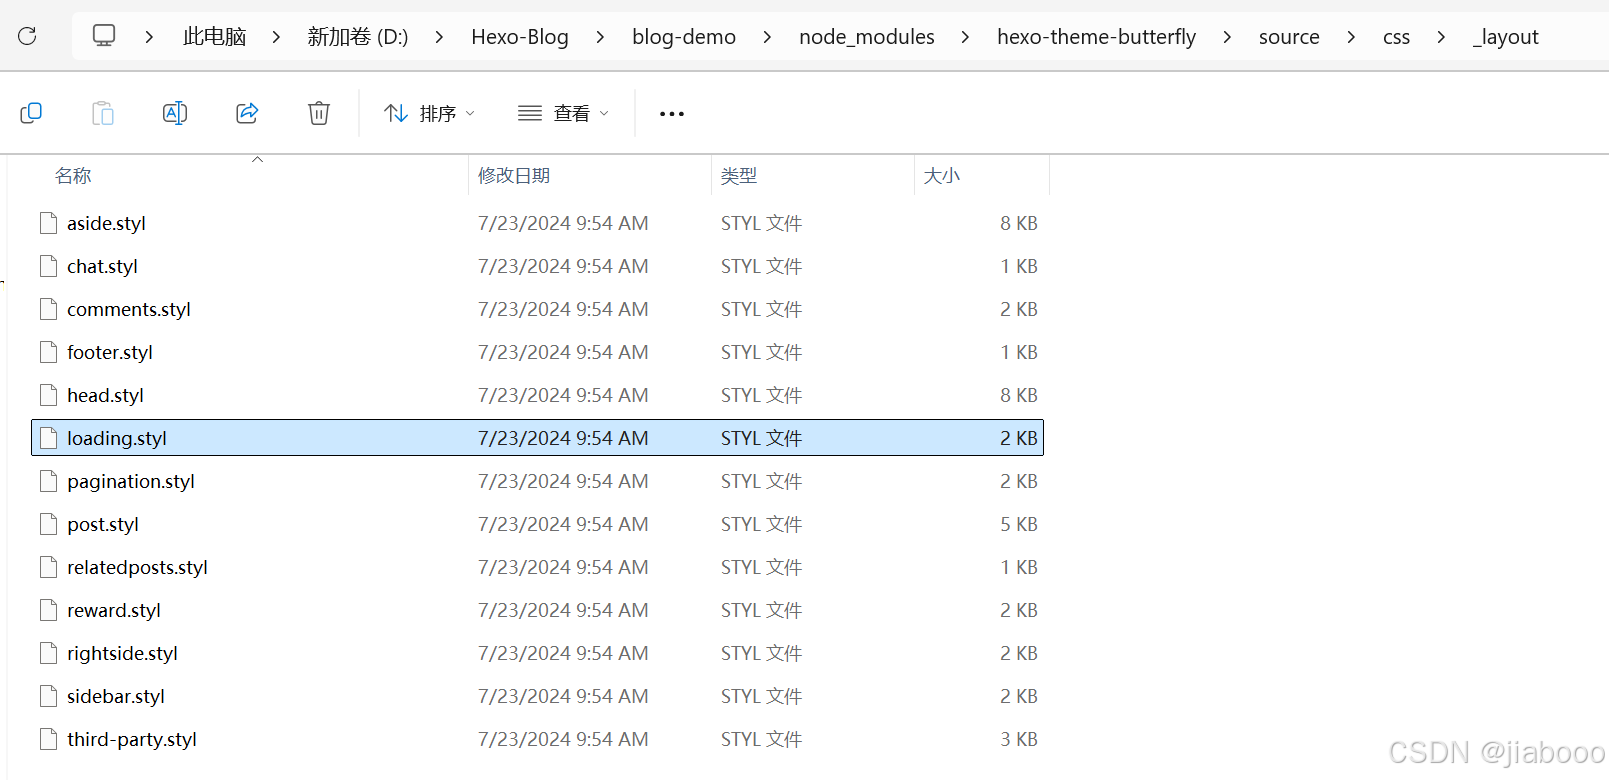Select the chat.styl file
The height and width of the screenshot is (780, 1609).
point(538,266)
